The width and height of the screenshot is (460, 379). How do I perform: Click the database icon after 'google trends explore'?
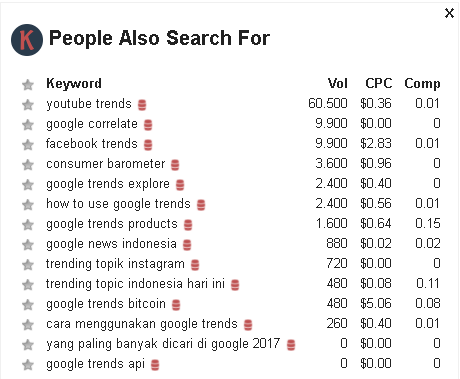(x=180, y=185)
